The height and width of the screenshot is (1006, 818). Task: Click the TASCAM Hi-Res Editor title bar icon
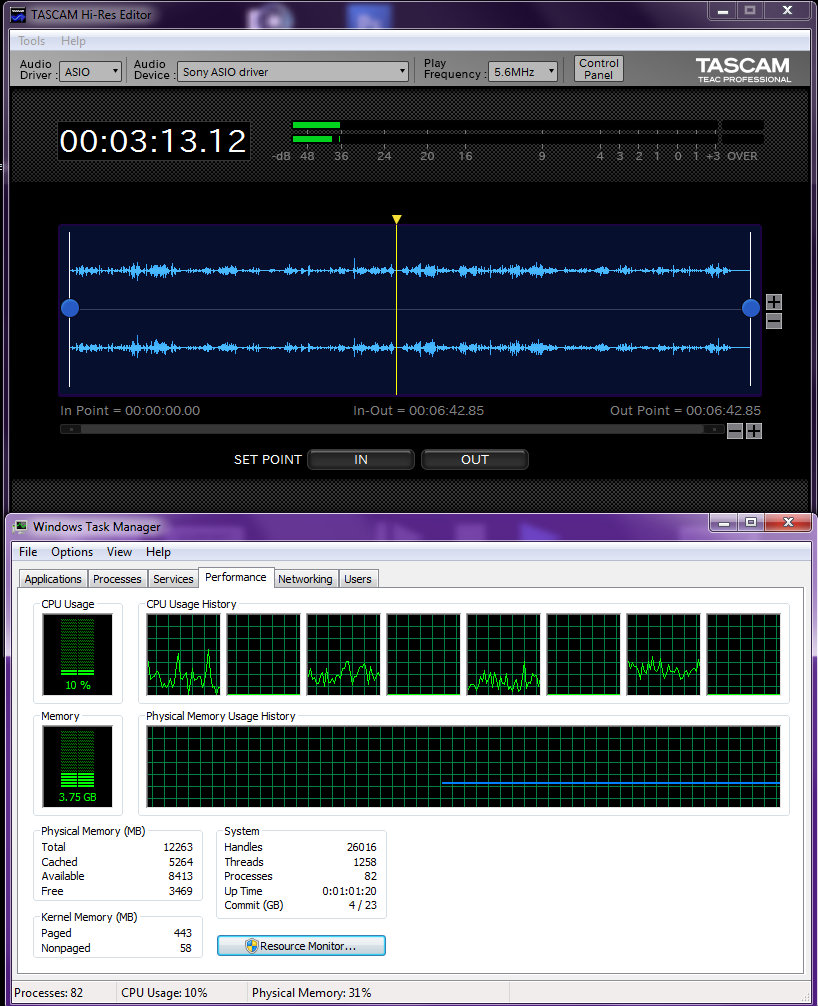coord(18,14)
